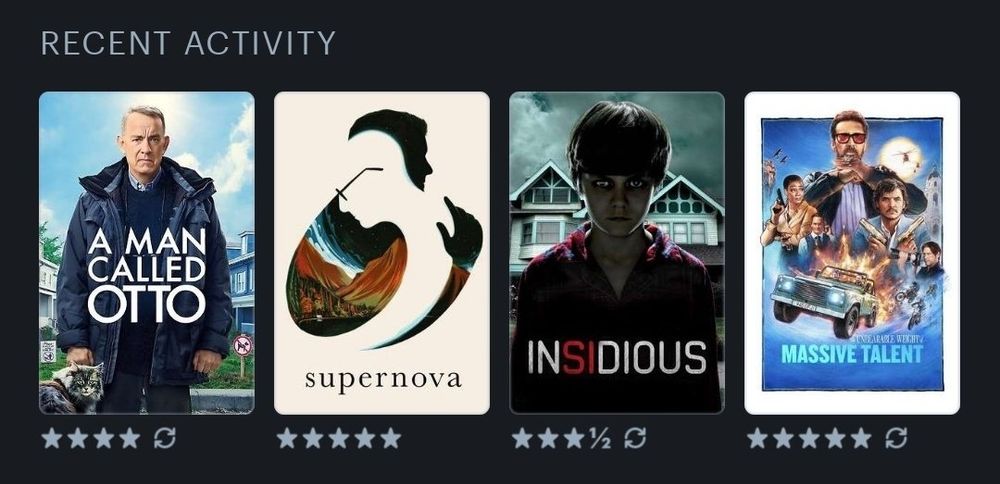
Task: Click the first star under A Man Called Otto
Action: pos(52,438)
